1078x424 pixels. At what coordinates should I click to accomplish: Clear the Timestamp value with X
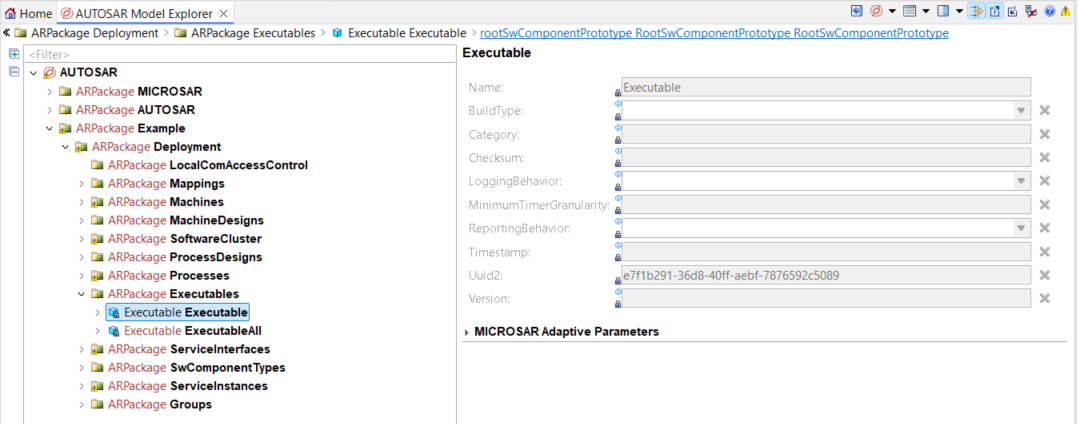[1045, 252]
